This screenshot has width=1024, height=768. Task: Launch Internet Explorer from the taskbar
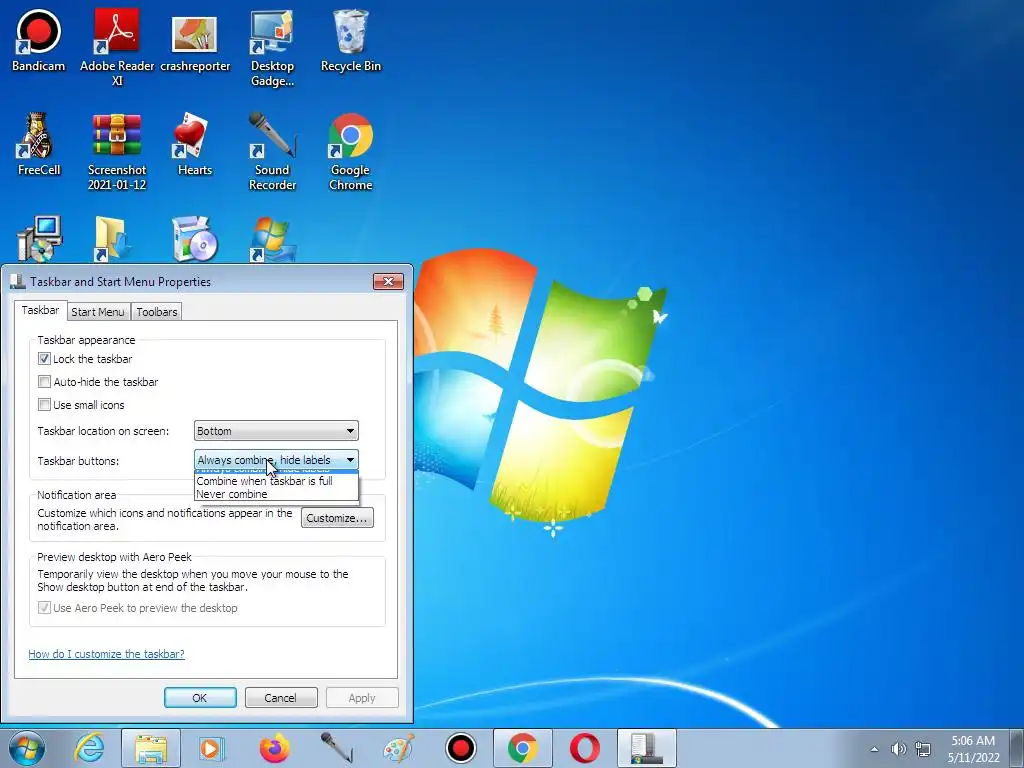pos(89,748)
